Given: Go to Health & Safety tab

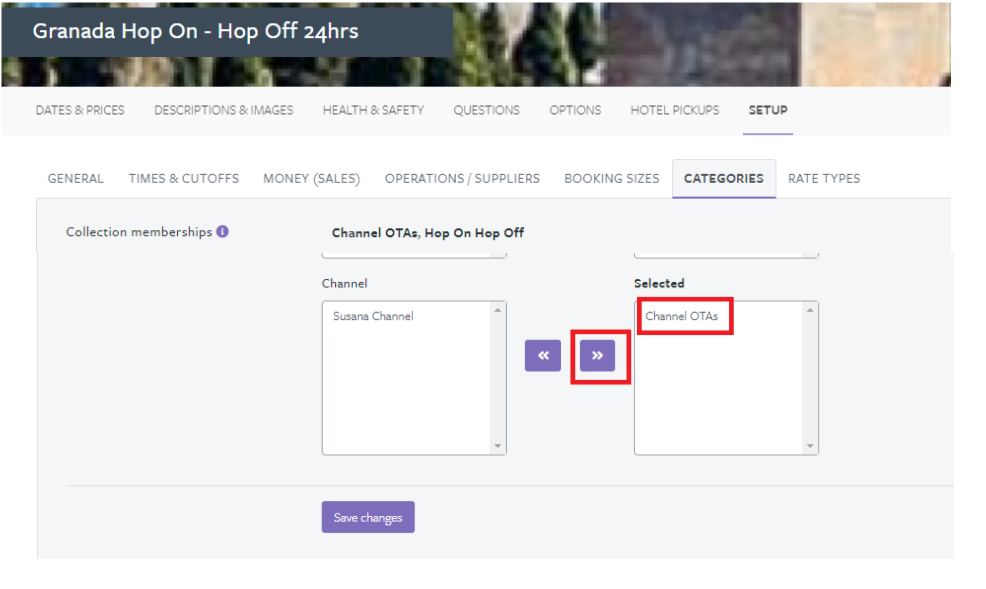Looking at the screenshot, I should (x=373, y=110).
